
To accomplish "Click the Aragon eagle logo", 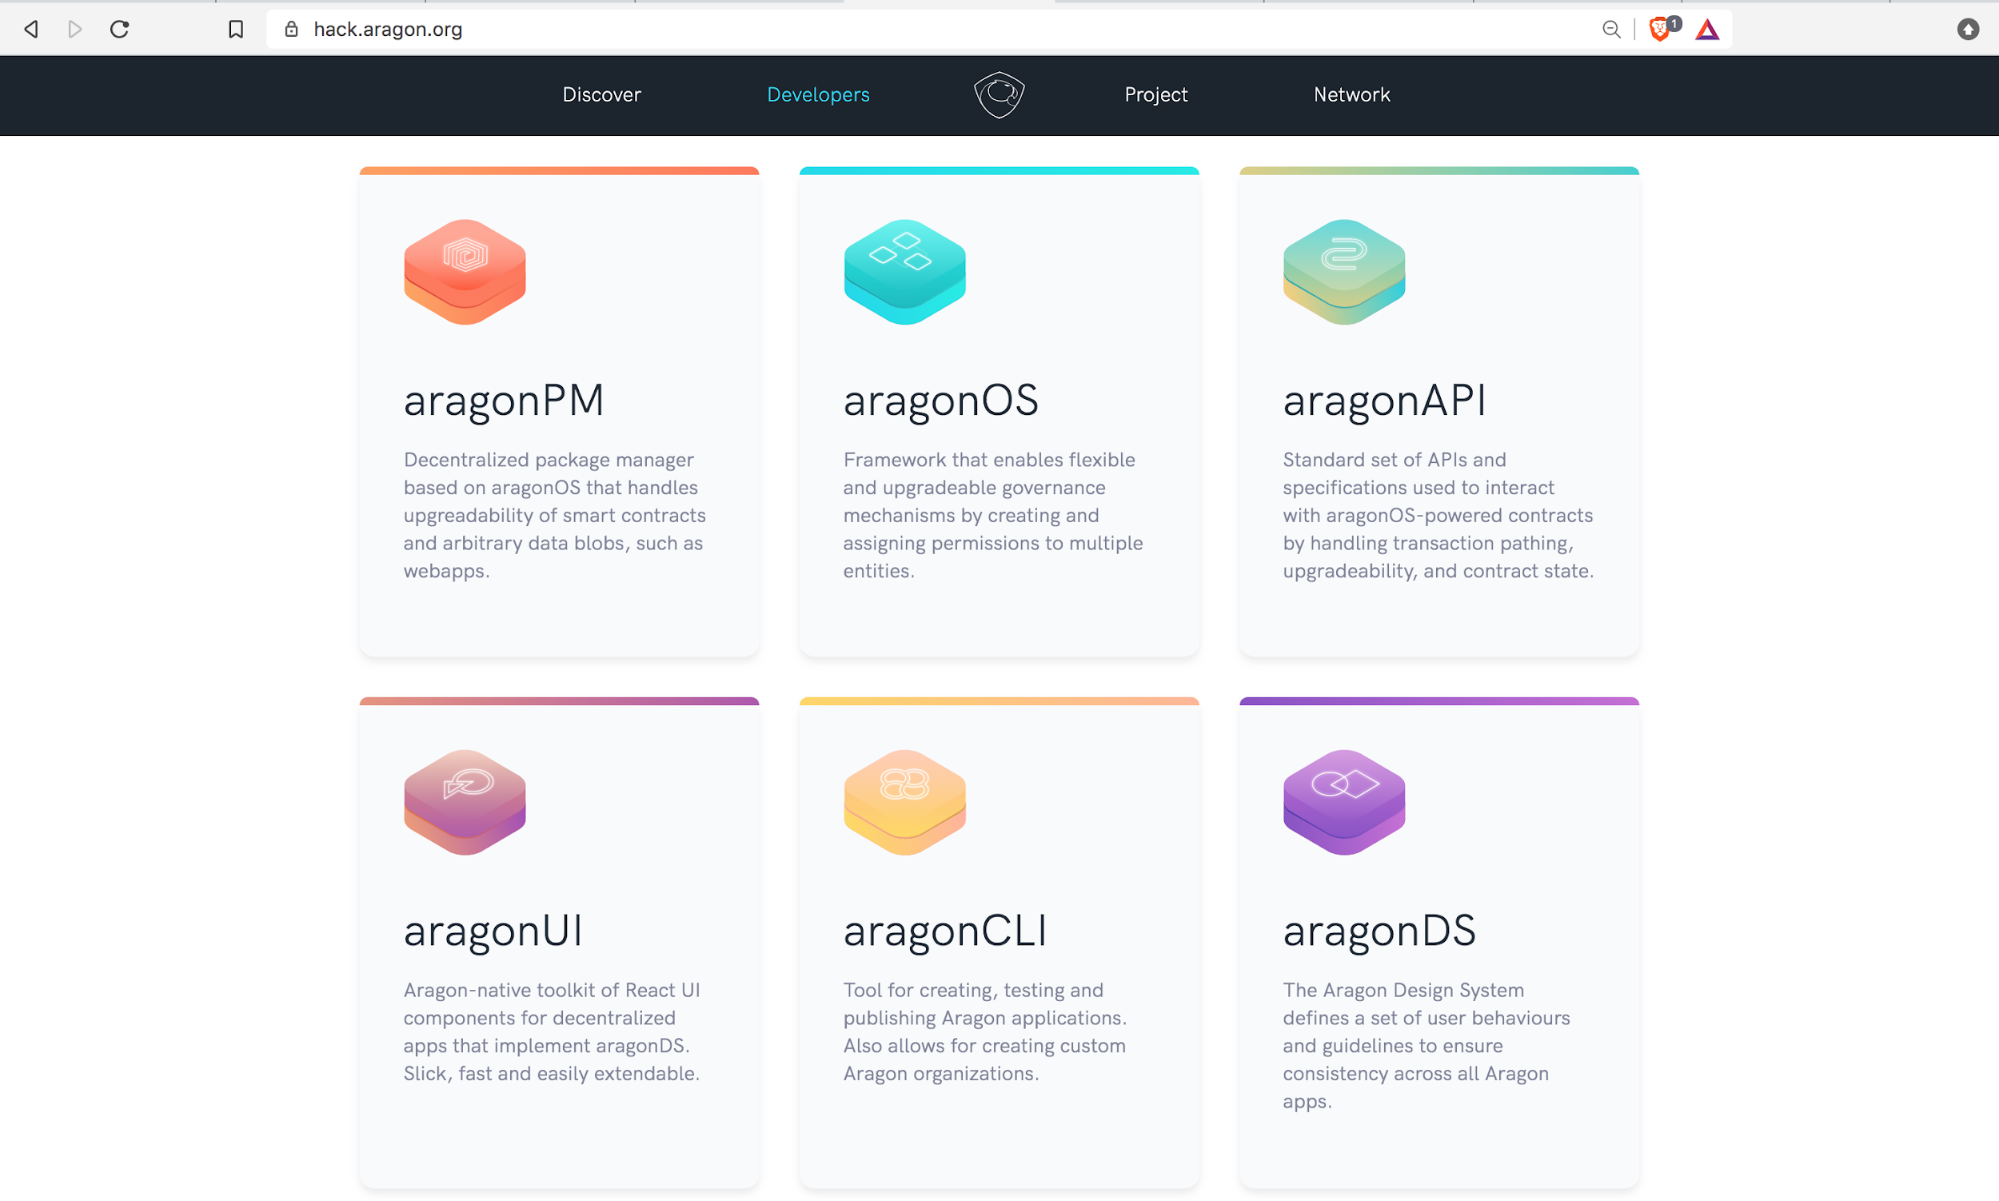I will click(999, 95).
